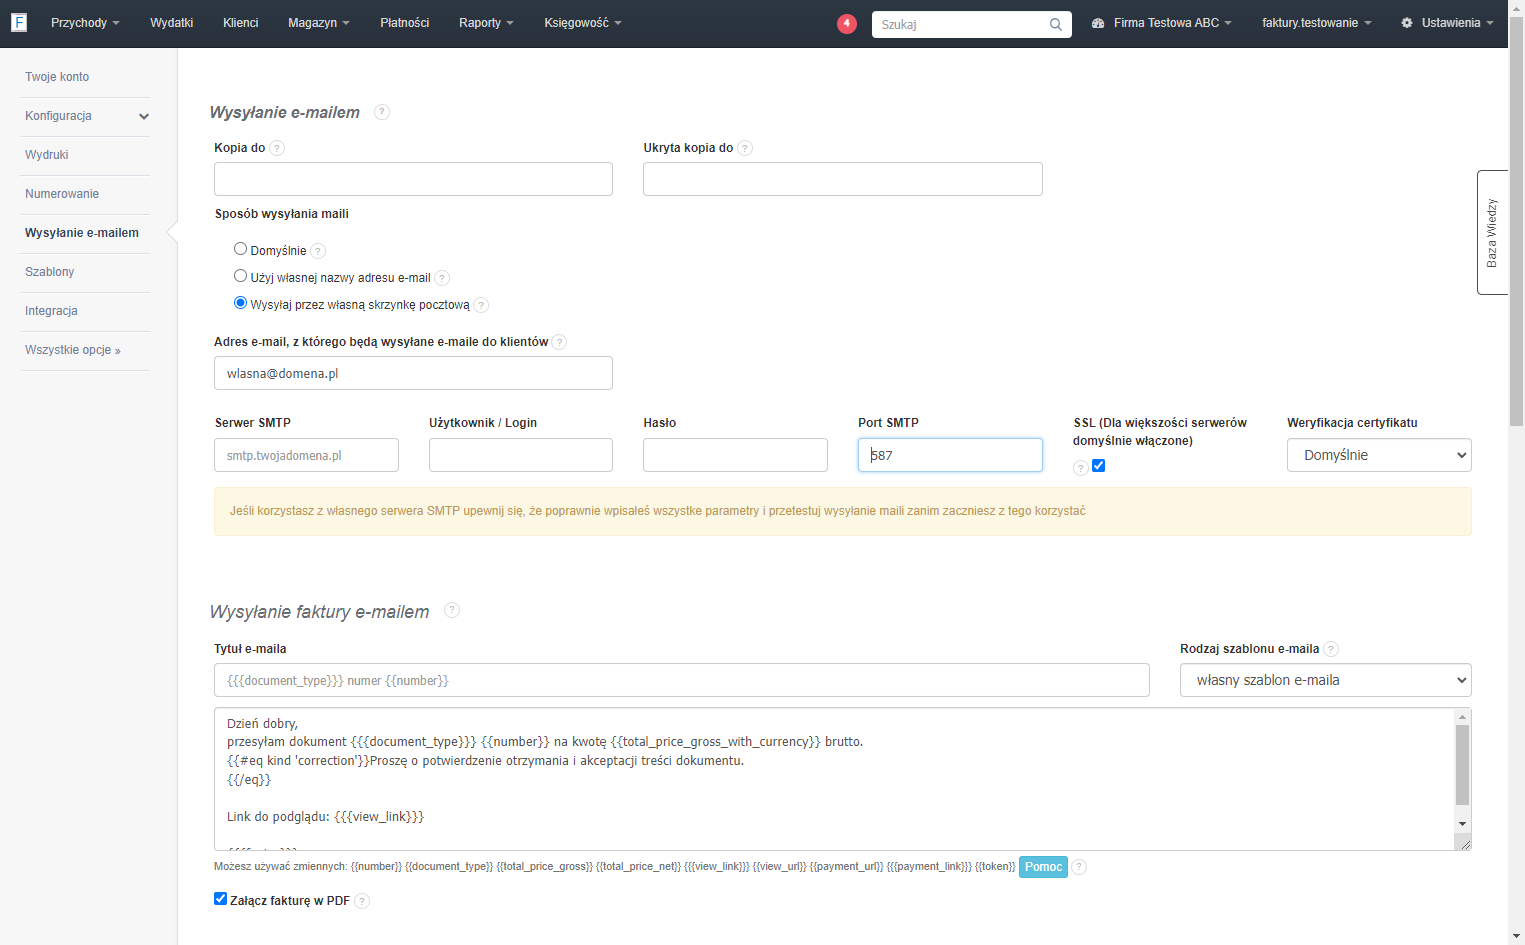Open Numerowanie in sidebar
1525x945 pixels.
point(62,194)
